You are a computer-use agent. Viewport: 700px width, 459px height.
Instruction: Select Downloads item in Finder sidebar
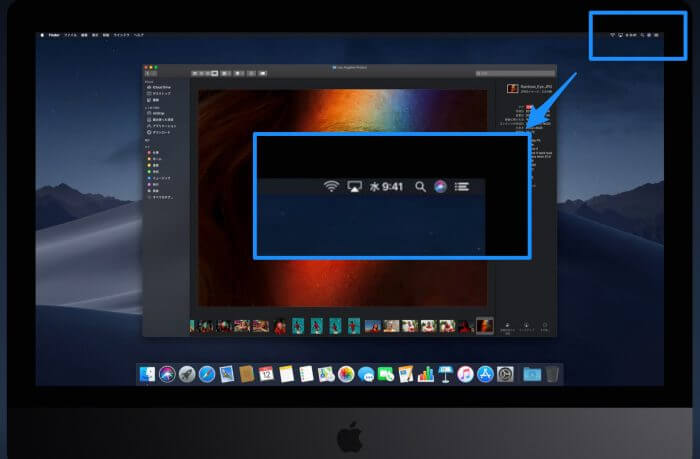coord(158,132)
